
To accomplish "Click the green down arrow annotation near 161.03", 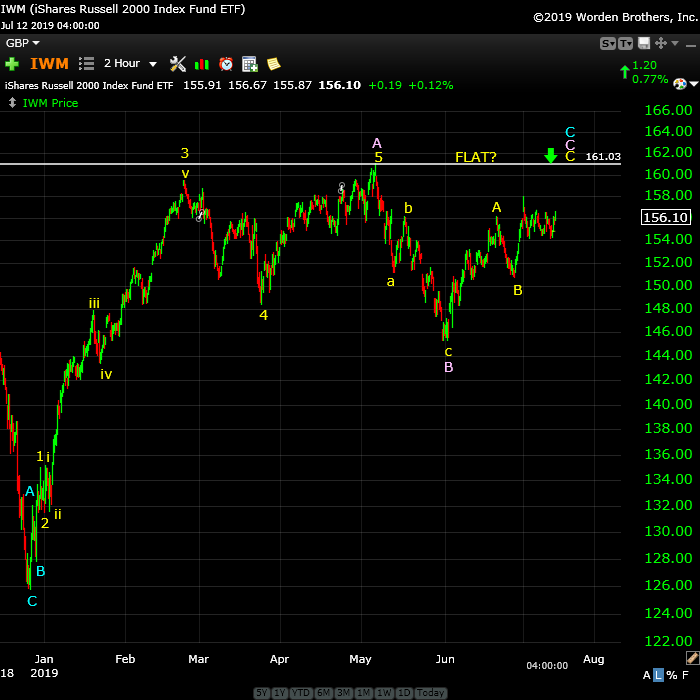I will point(551,156).
